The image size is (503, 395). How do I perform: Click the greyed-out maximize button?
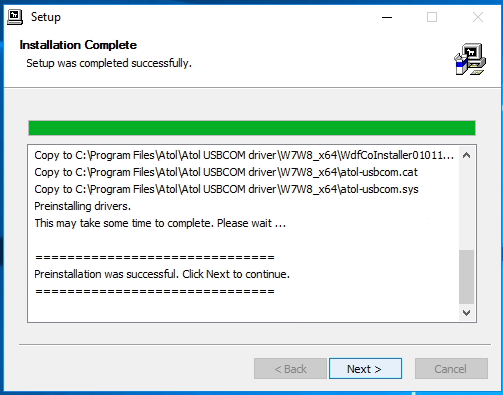(x=432, y=17)
